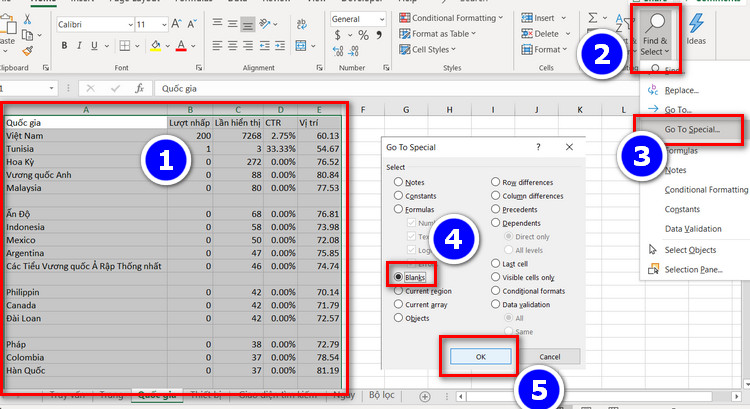Apply Italic formatting icon
Screen dimensions: 750x409
[x=79, y=46]
